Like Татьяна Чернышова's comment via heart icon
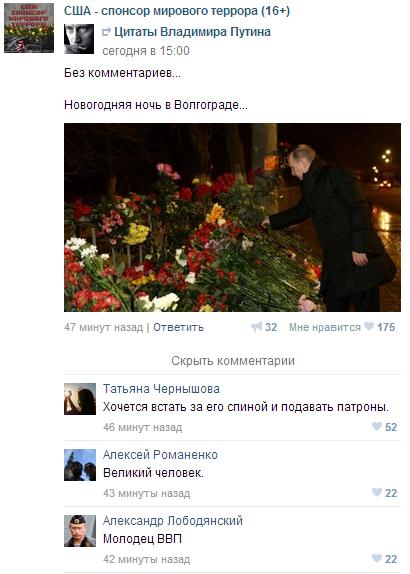The height and width of the screenshot is (574, 410). point(377,426)
